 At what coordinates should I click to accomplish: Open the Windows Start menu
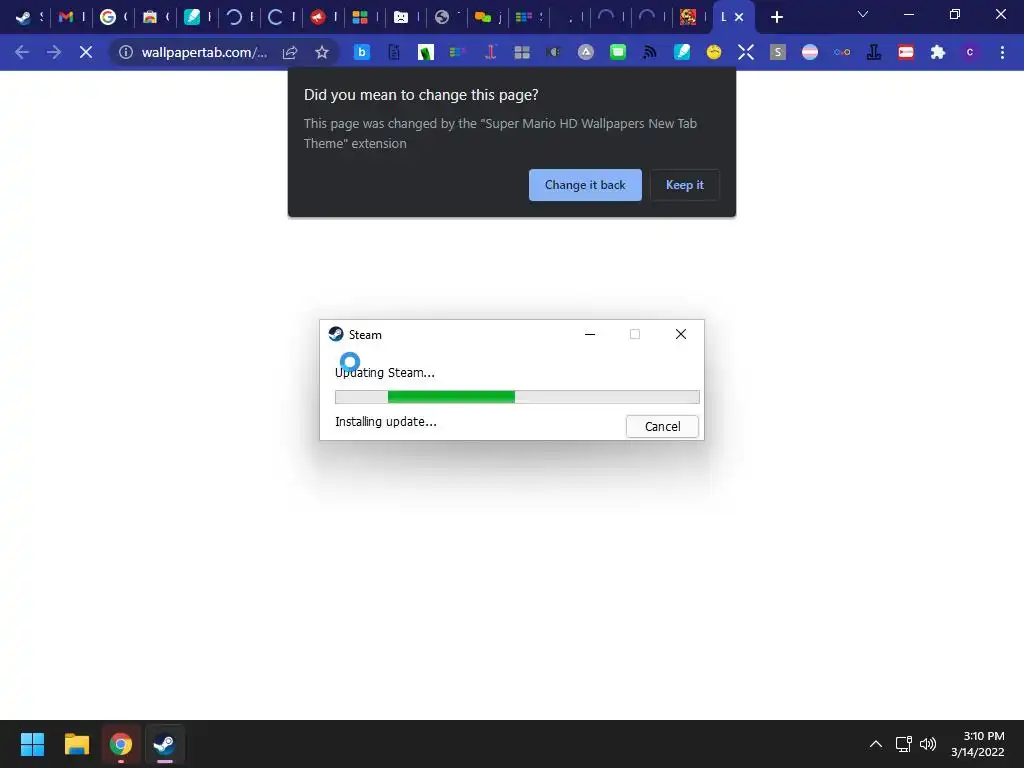coord(32,744)
